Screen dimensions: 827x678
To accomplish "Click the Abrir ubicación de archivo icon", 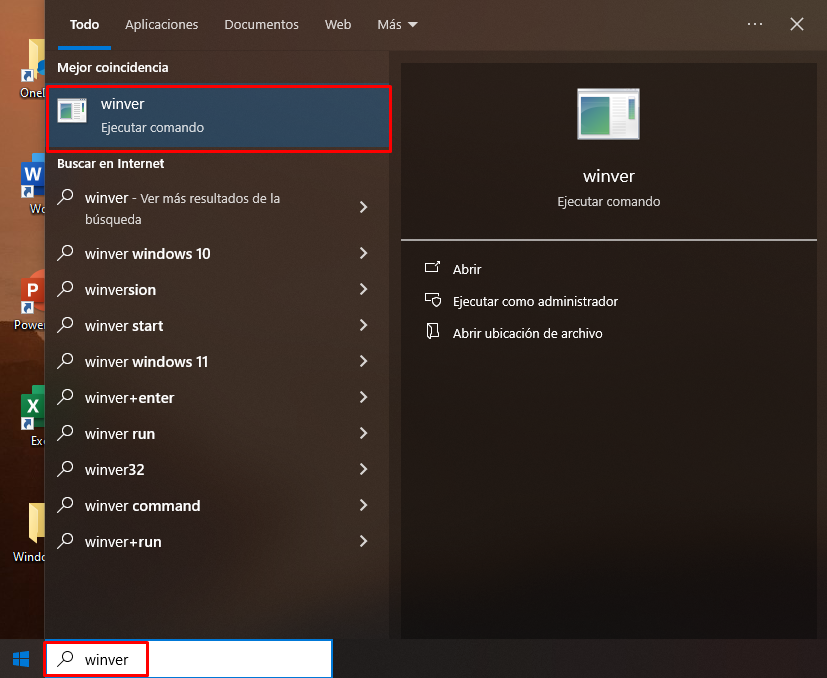I will [433, 333].
